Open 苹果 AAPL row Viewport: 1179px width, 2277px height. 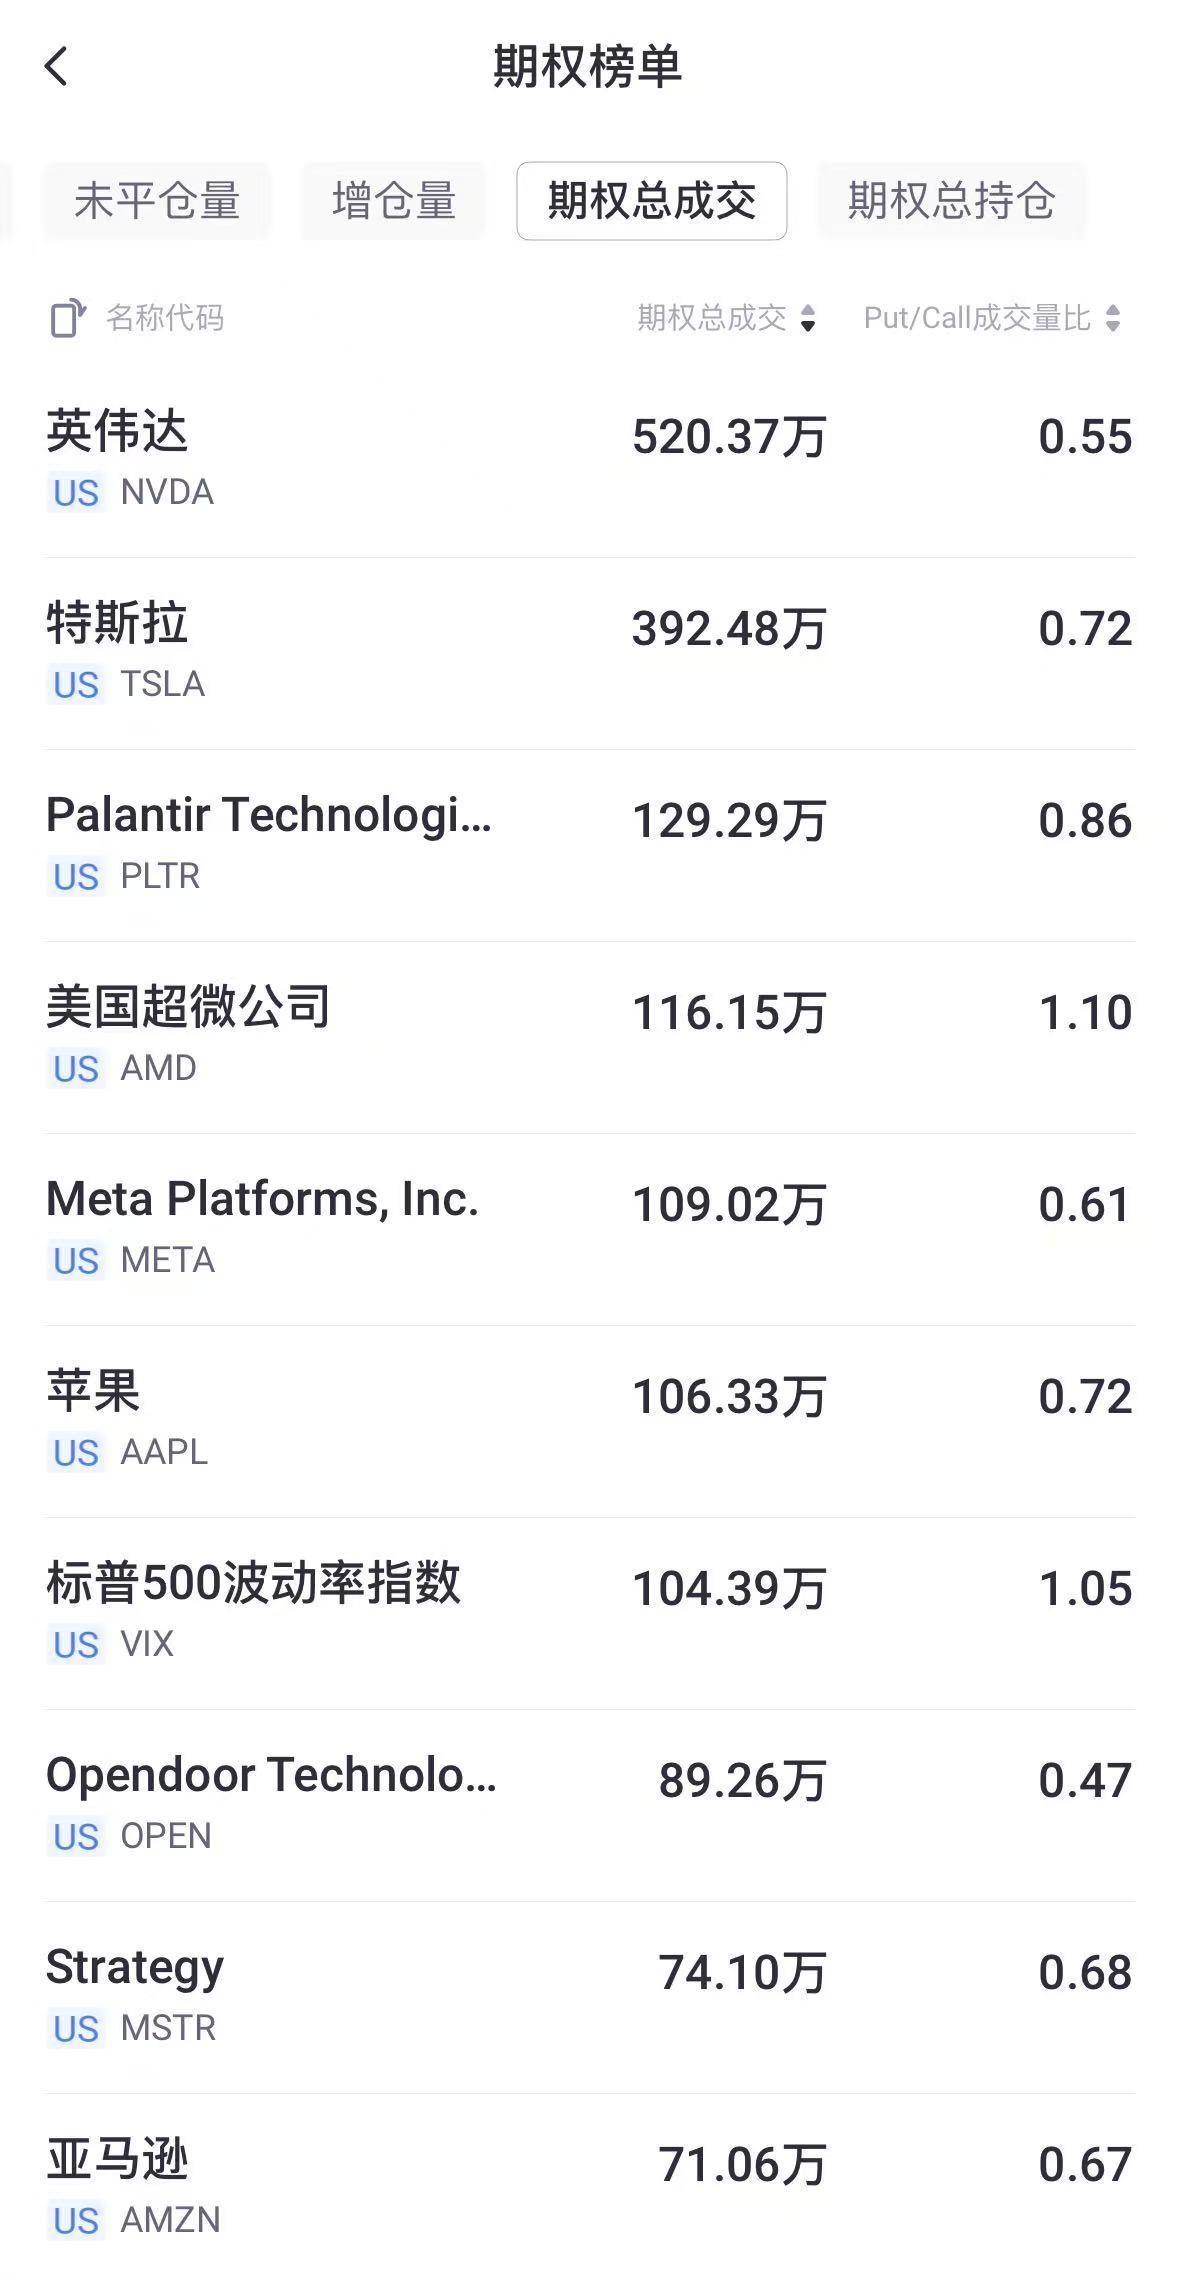[x=589, y=1420]
